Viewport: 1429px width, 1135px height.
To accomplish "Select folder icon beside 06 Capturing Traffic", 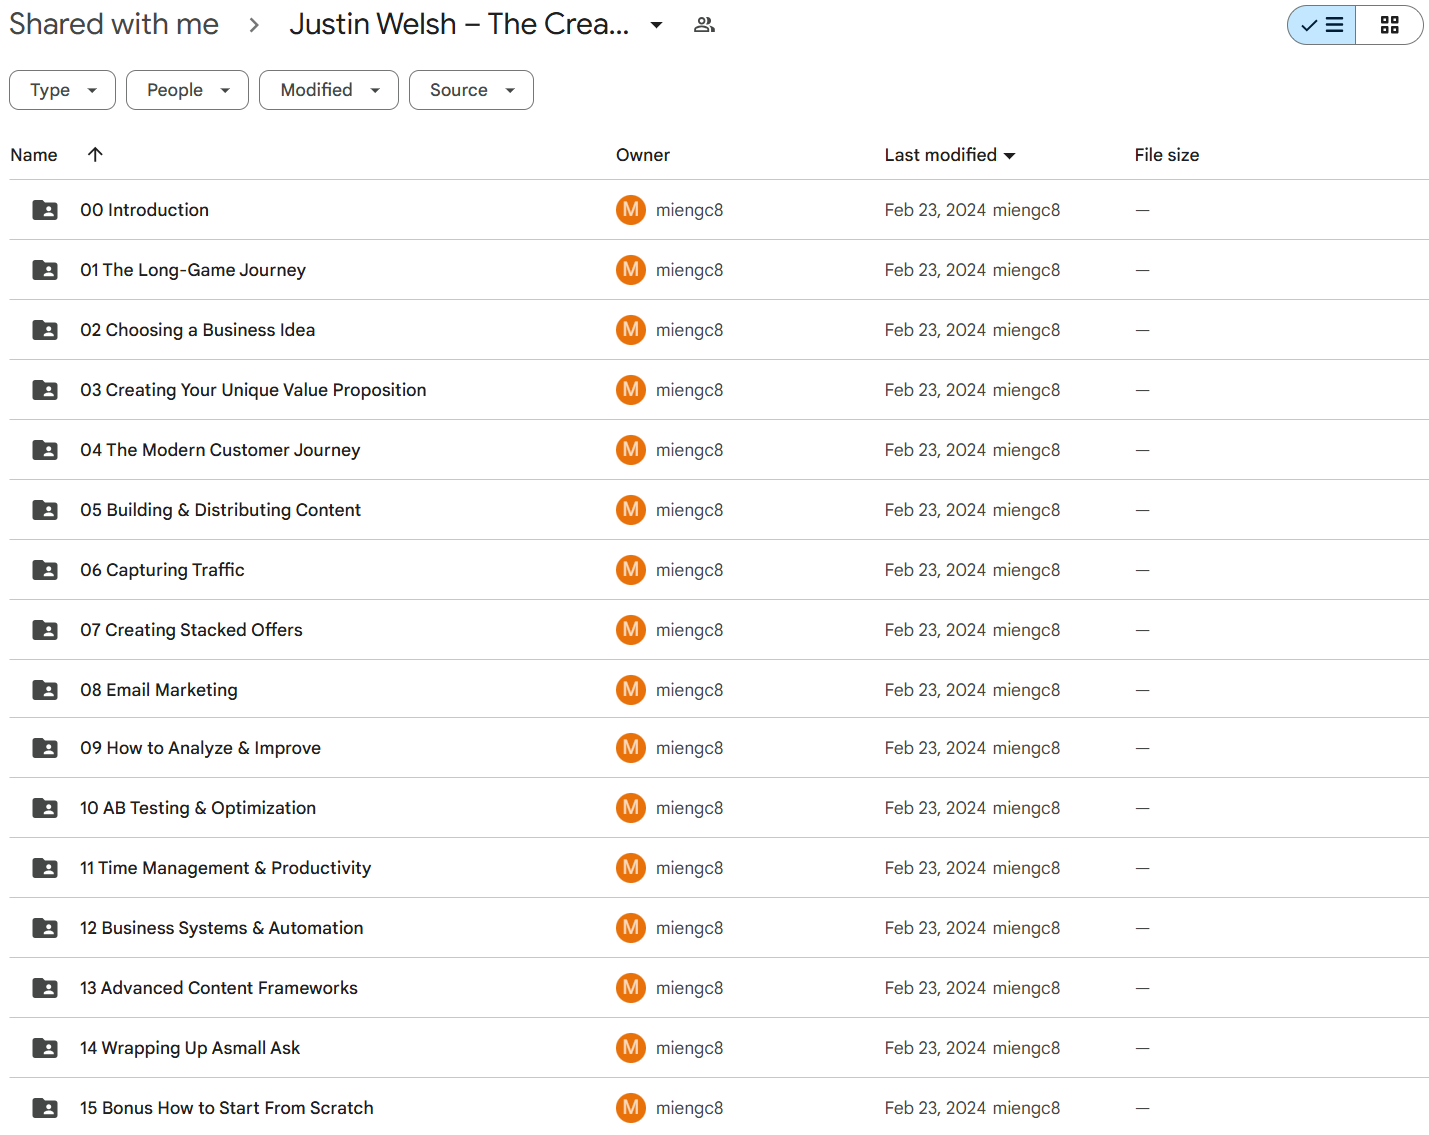I will pyautogui.click(x=45, y=570).
